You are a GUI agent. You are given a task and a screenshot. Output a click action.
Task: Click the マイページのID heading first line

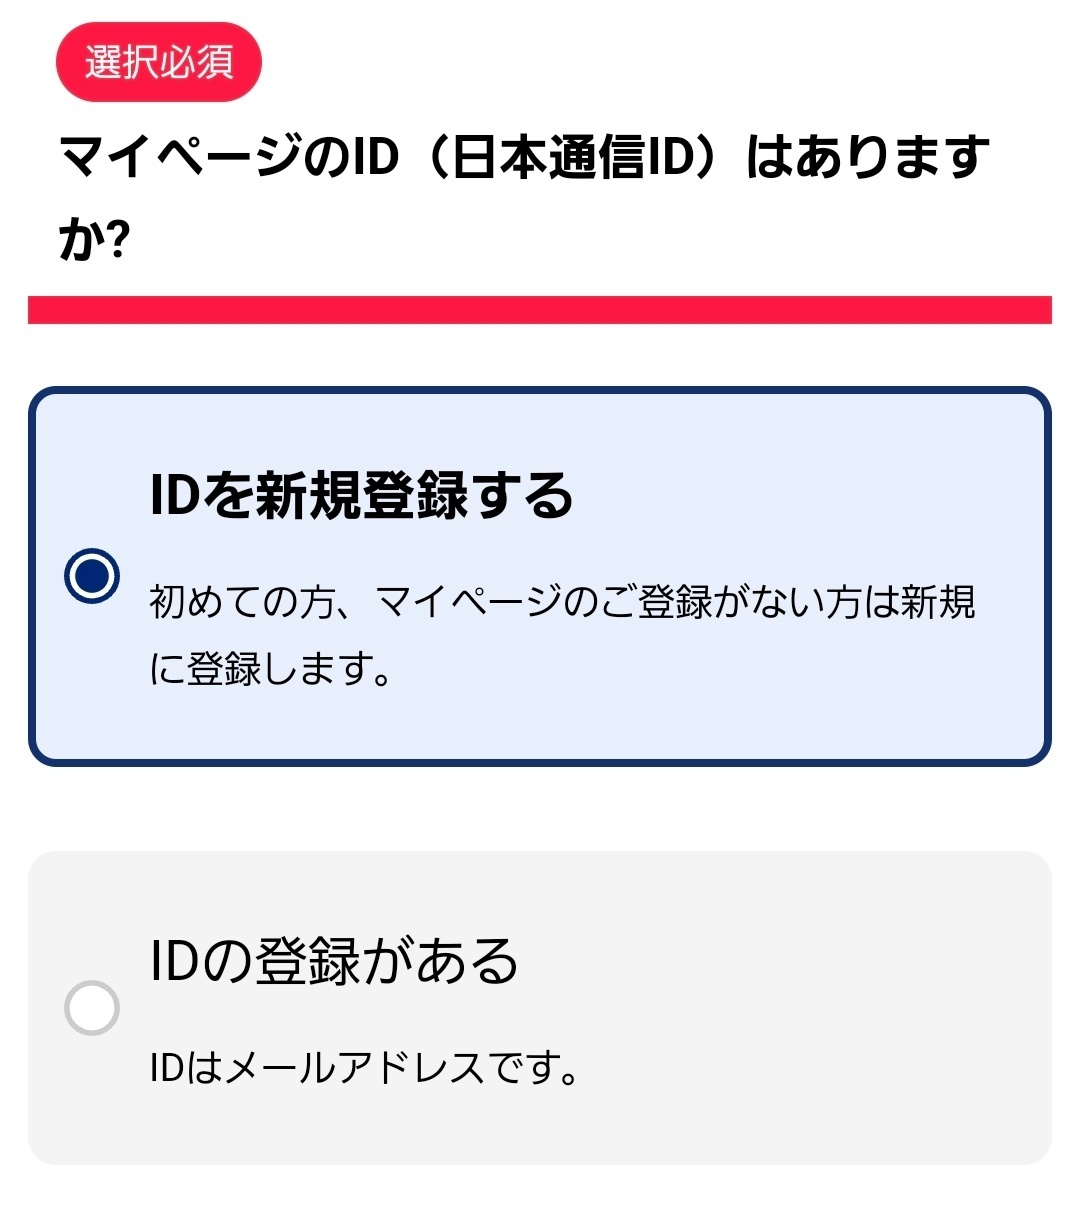pos(524,157)
